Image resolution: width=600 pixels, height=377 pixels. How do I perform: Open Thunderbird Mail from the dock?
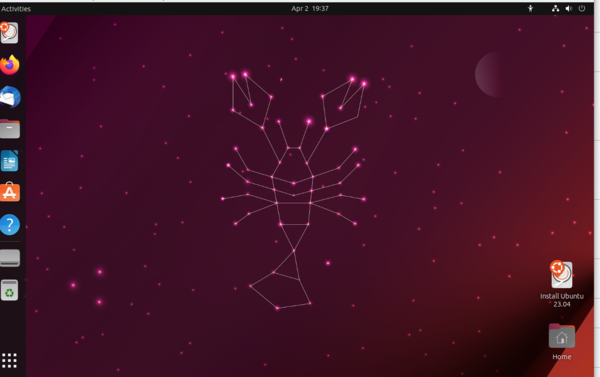click(10, 97)
